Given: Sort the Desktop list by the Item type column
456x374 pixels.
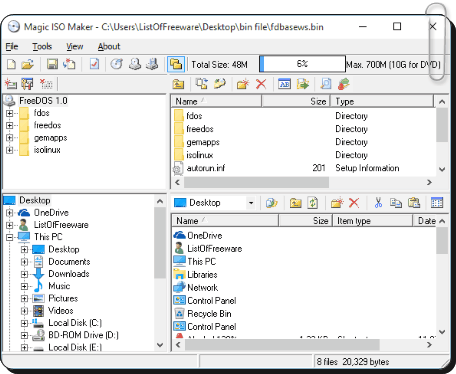Looking at the screenshot, I should 372,221.
